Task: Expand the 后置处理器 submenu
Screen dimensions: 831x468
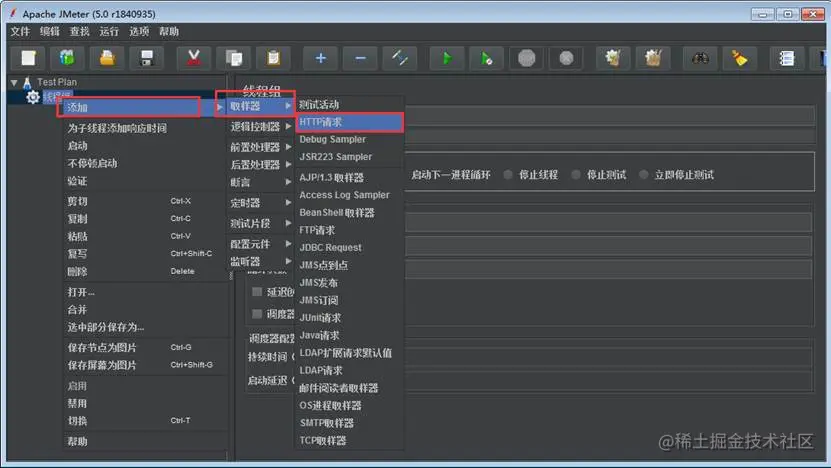Action: (261, 165)
